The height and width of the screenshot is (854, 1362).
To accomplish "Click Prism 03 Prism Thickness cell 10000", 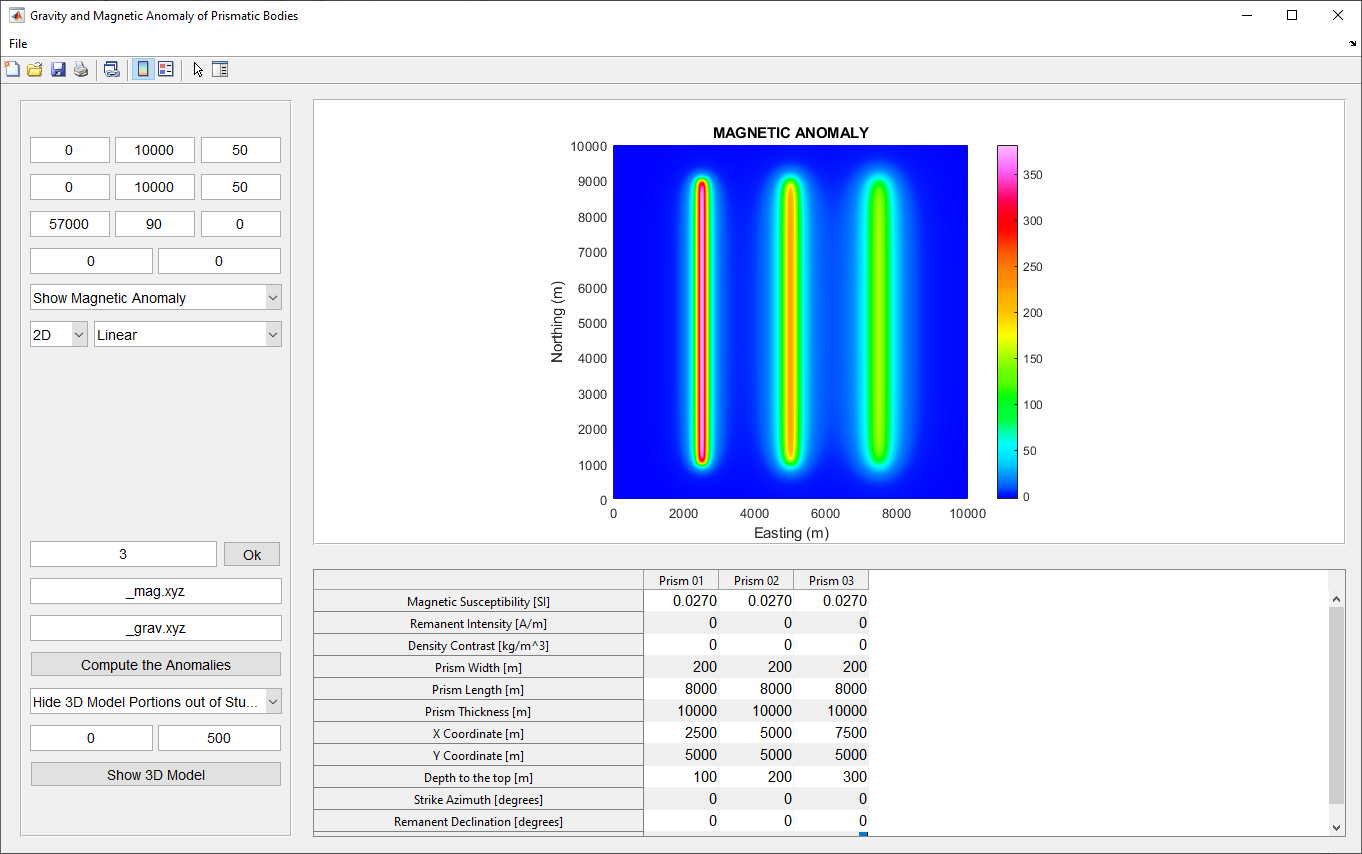I will [x=831, y=711].
